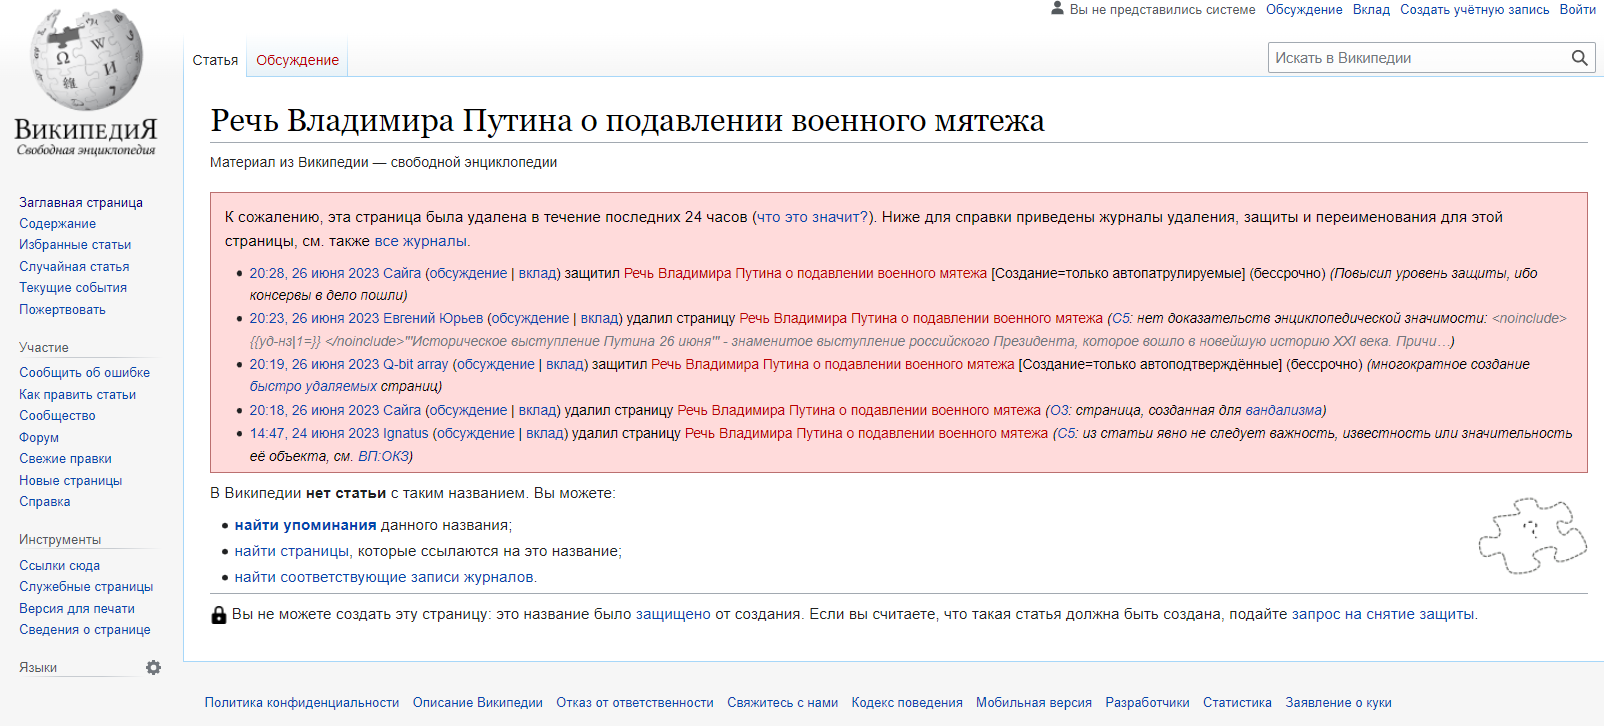Open 'Статистика' footer link

[1237, 703]
